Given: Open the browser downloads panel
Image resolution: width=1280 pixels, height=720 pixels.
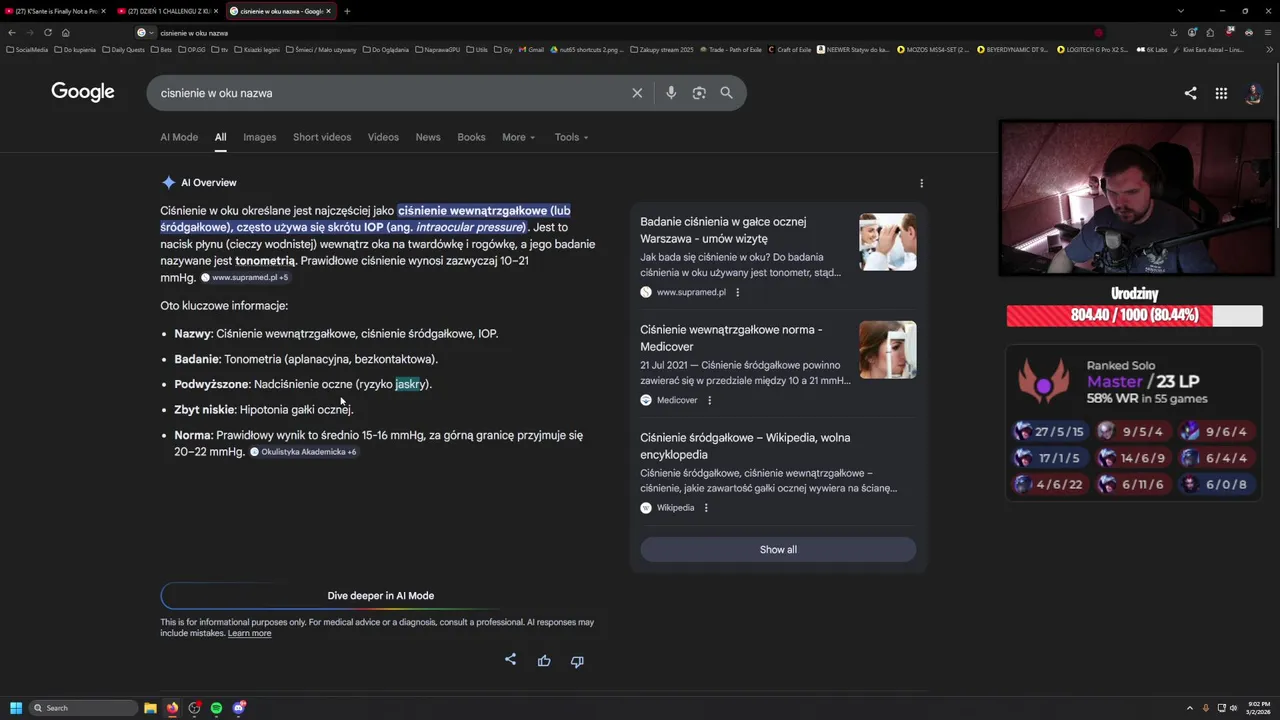Looking at the screenshot, I should [x=1174, y=32].
